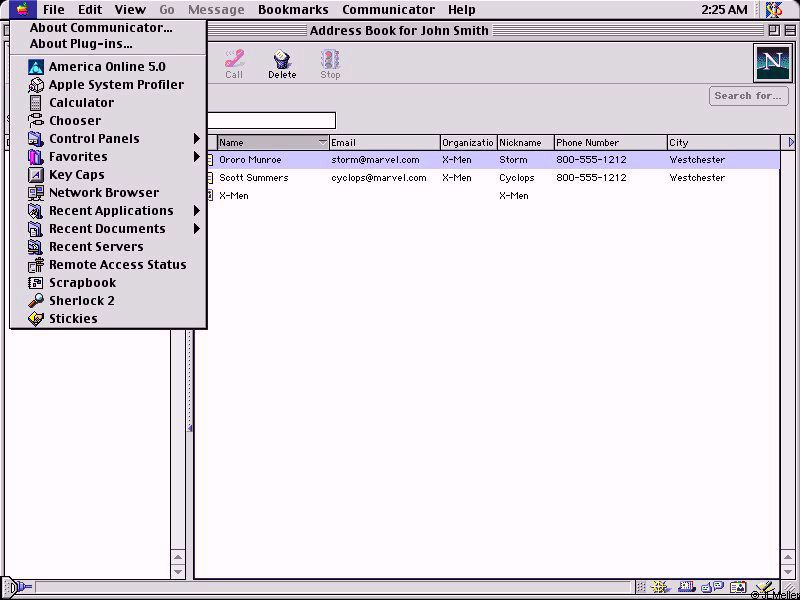Open the Bookmarks menu

[x=293, y=10]
